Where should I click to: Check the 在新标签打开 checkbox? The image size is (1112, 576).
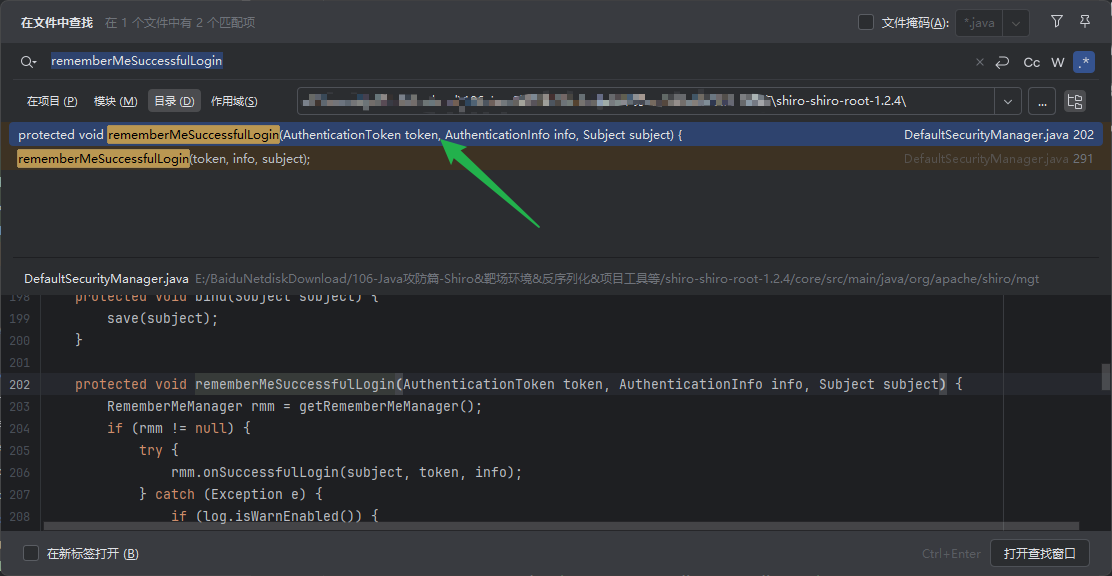click(x=31, y=553)
